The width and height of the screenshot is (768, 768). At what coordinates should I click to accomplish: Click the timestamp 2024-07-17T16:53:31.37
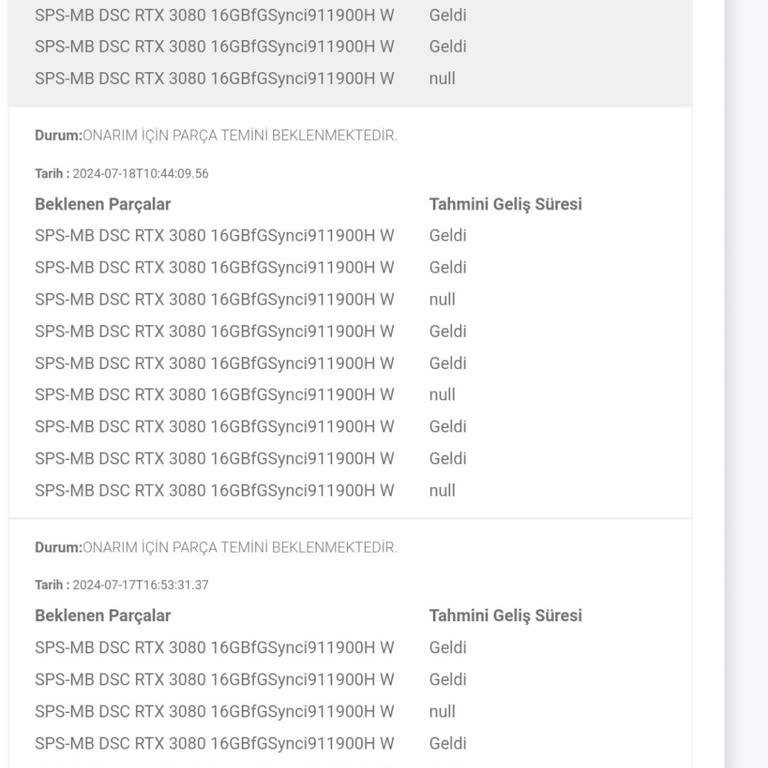[140, 585]
